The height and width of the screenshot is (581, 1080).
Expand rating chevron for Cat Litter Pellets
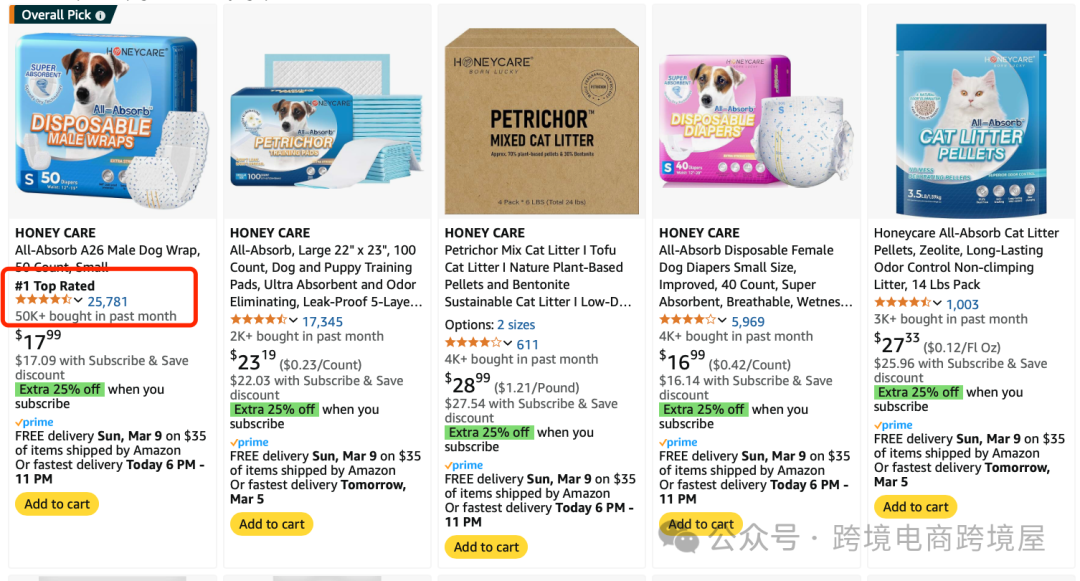(x=938, y=304)
